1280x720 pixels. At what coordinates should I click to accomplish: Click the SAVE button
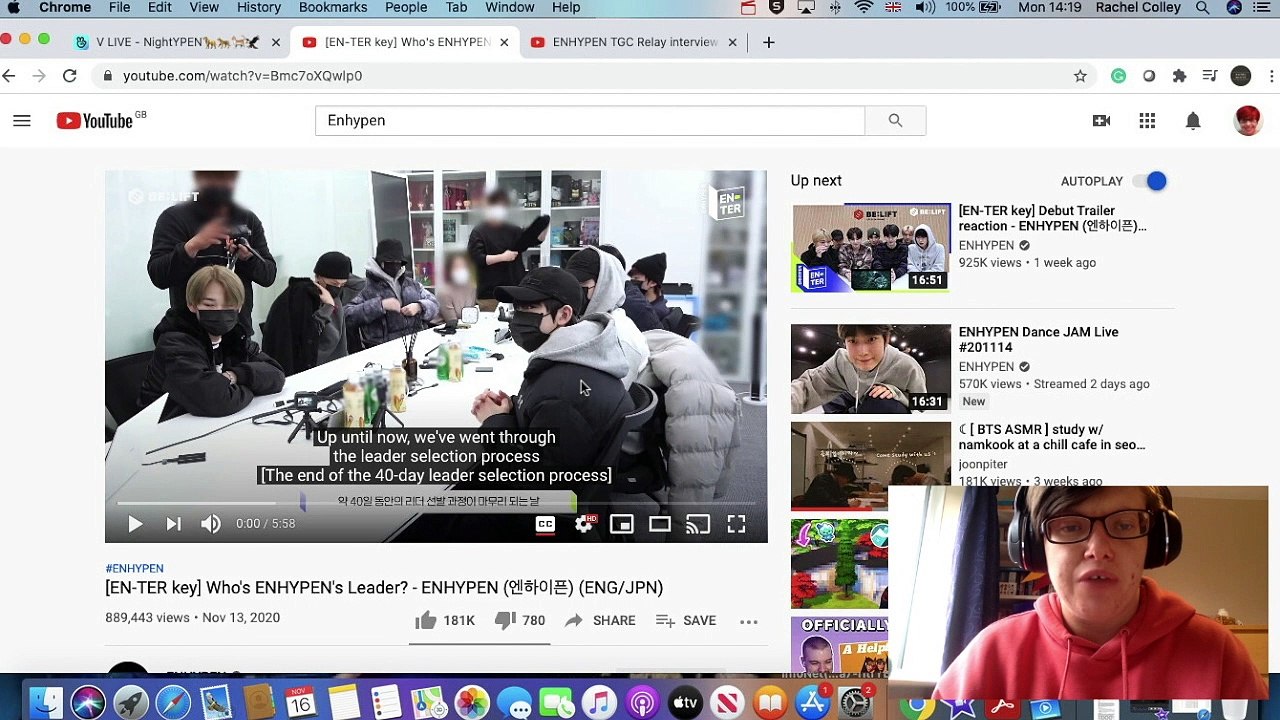[686, 620]
